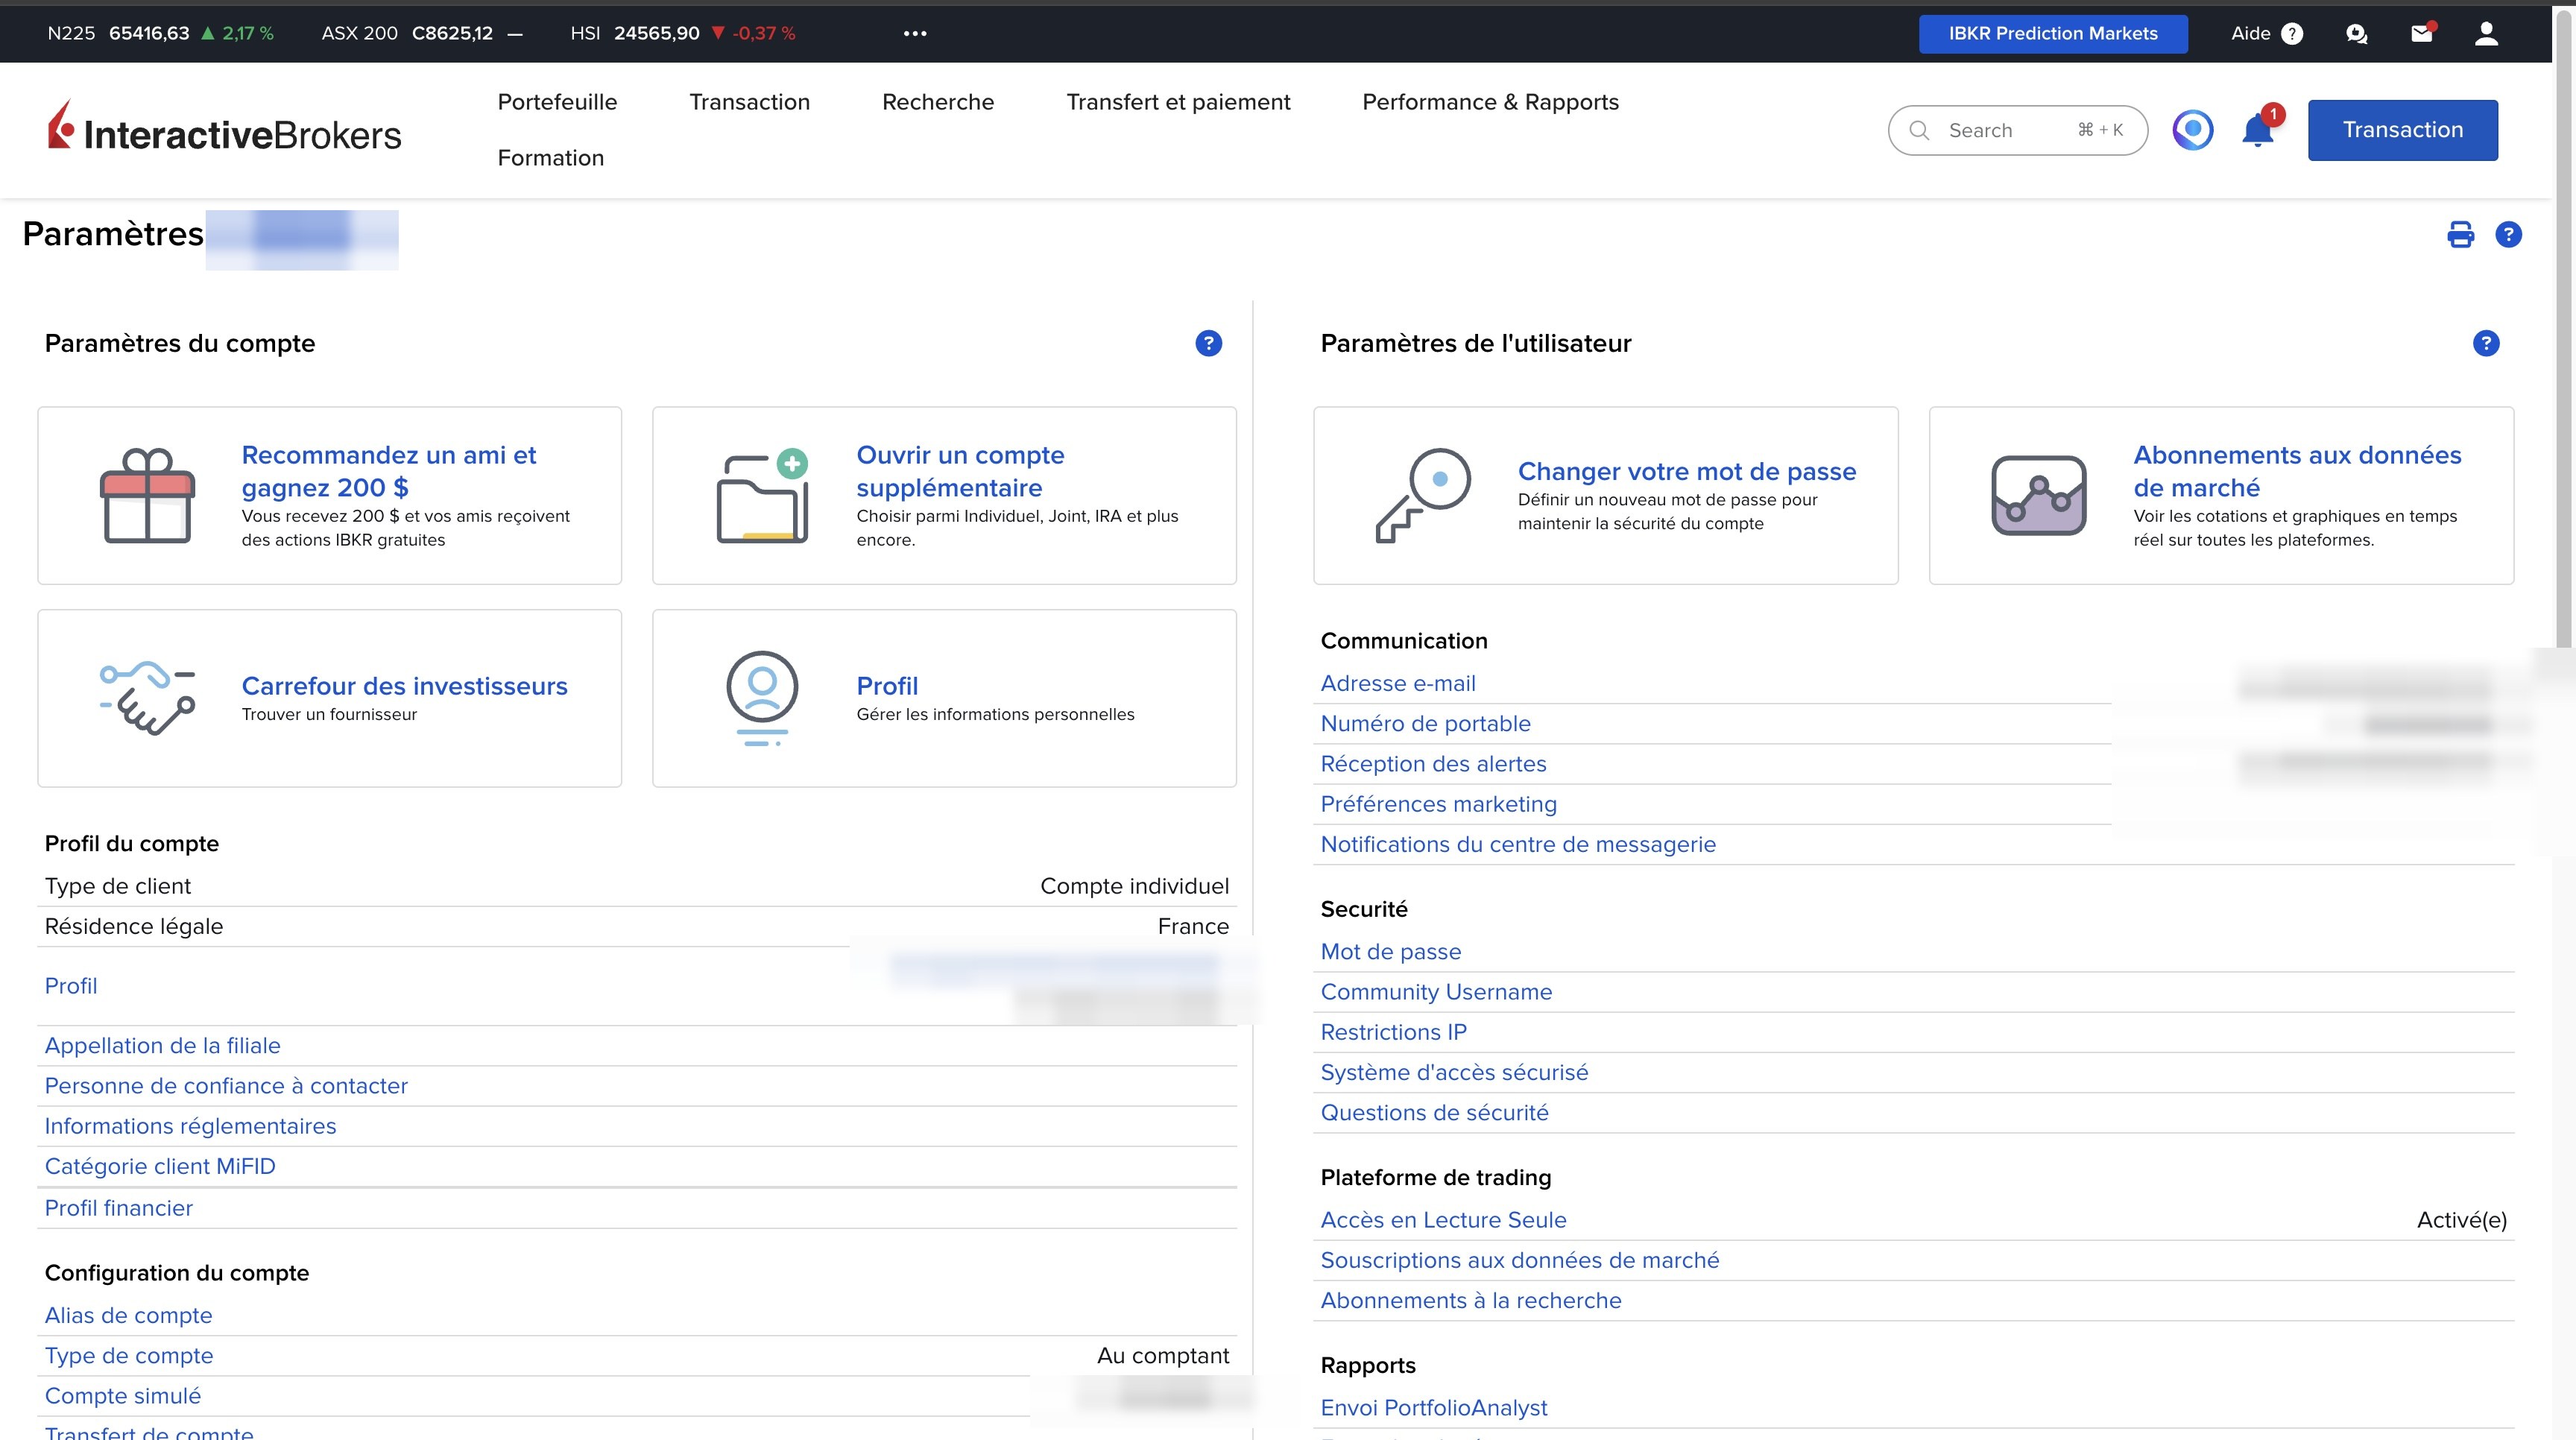This screenshot has height=1440, width=2576.
Task: Open help for Paramètres du compte
Action: (1208, 343)
